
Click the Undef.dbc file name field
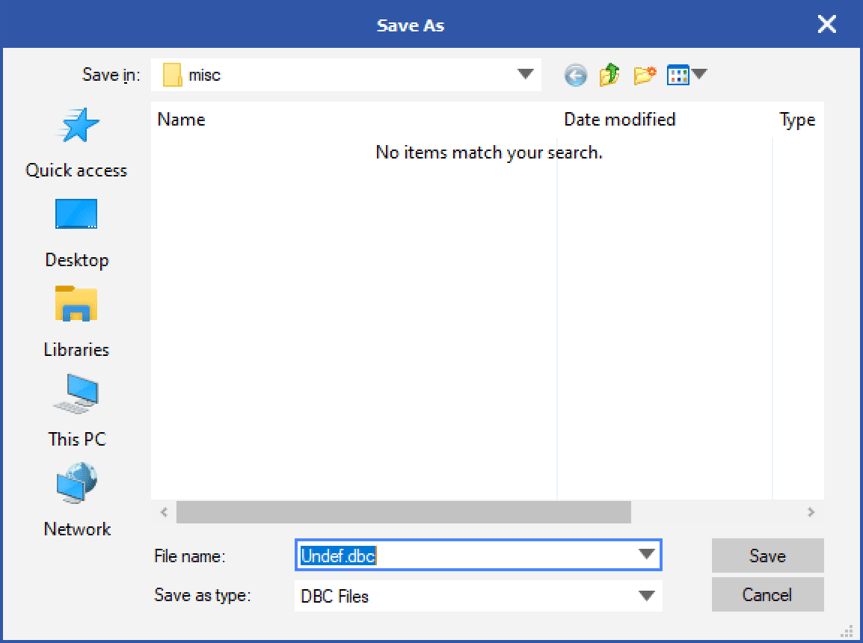(x=470, y=555)
